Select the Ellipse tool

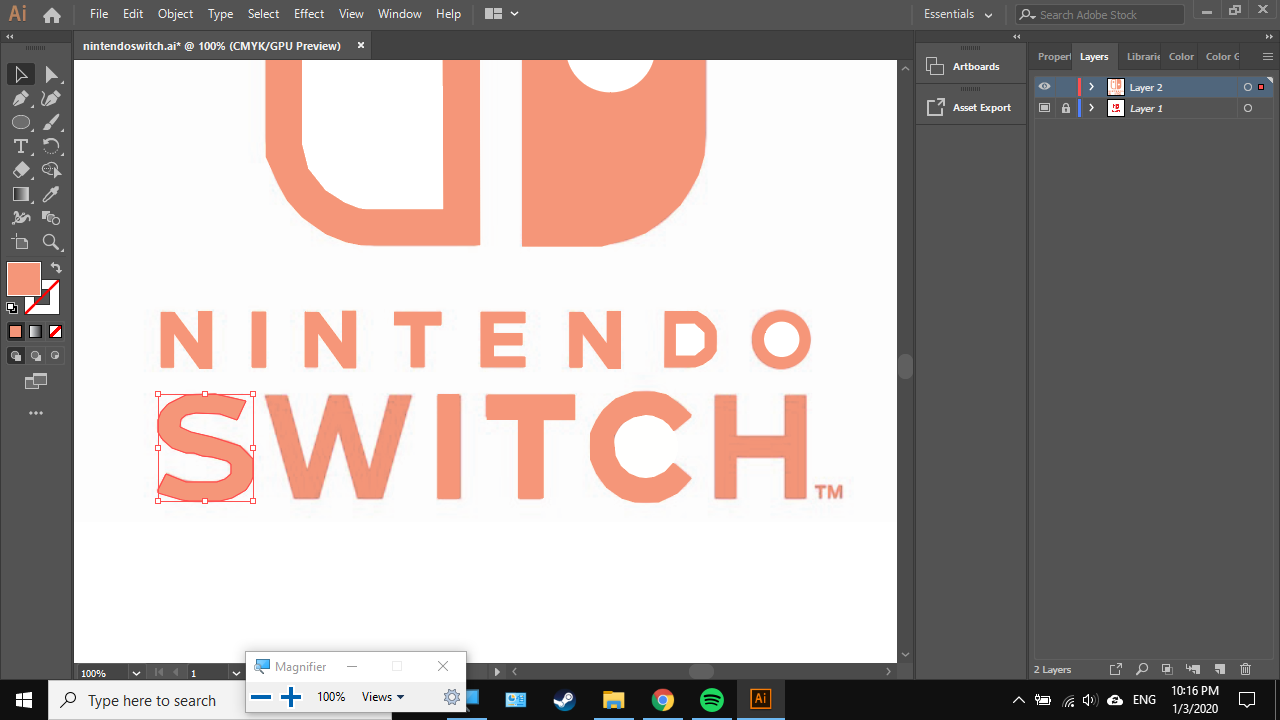point(20,123)
